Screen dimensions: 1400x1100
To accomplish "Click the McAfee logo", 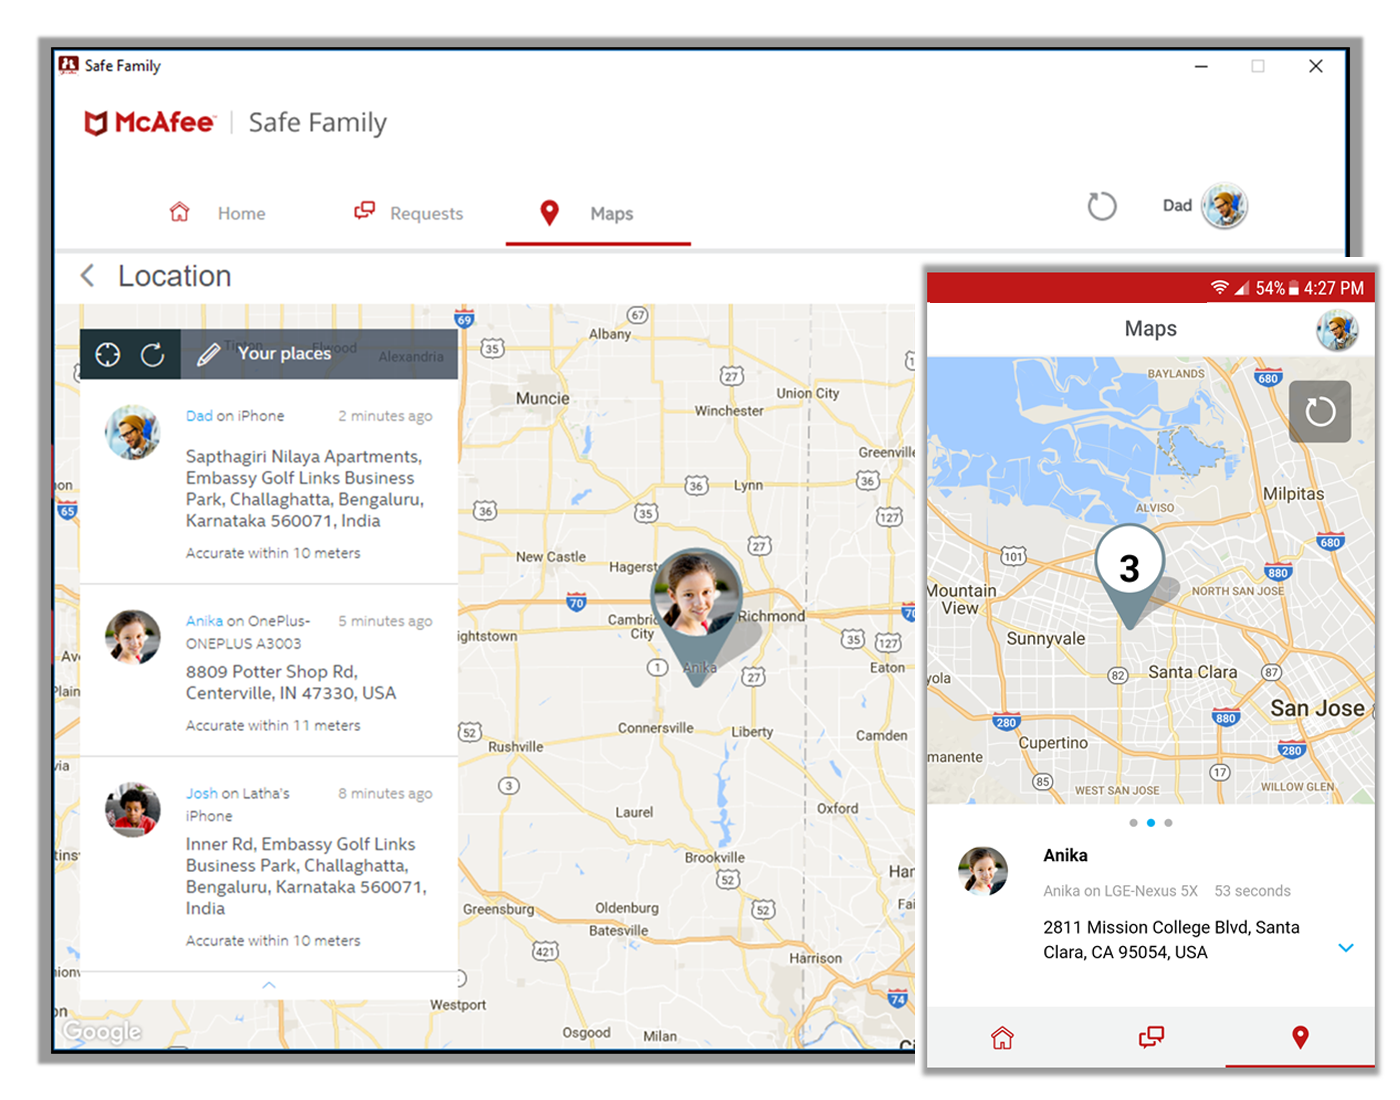I will pyautogui.click(x=150, y=122).
